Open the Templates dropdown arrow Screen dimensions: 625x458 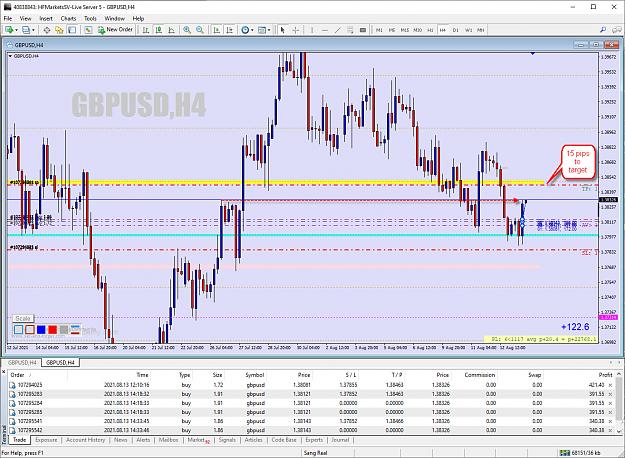click(269, 30)
